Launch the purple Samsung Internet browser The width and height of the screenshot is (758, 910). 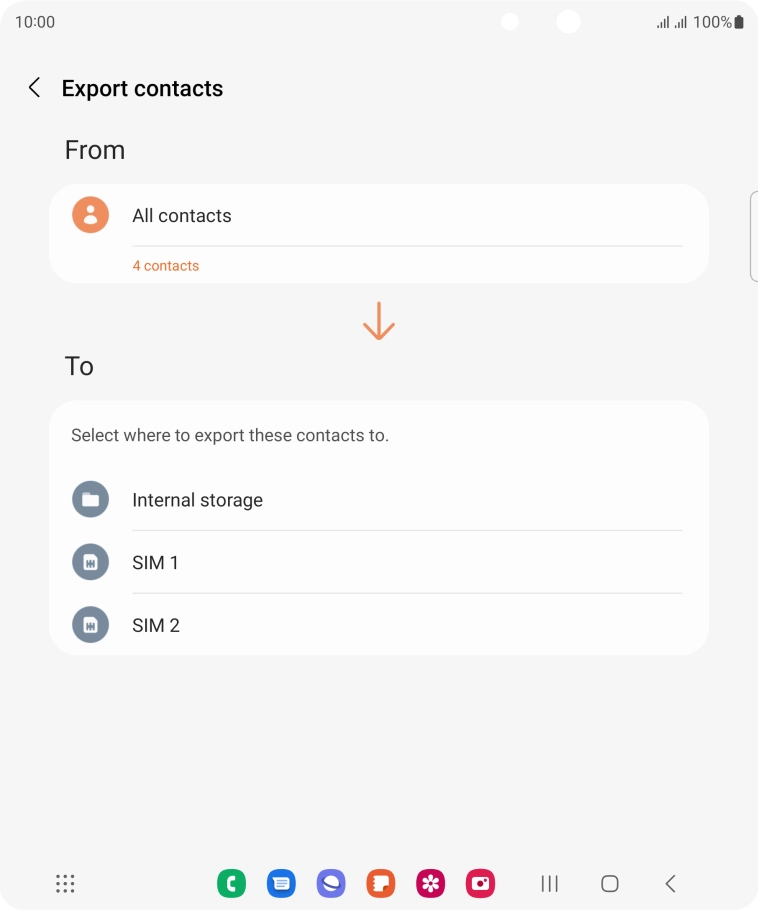[331, 883]
